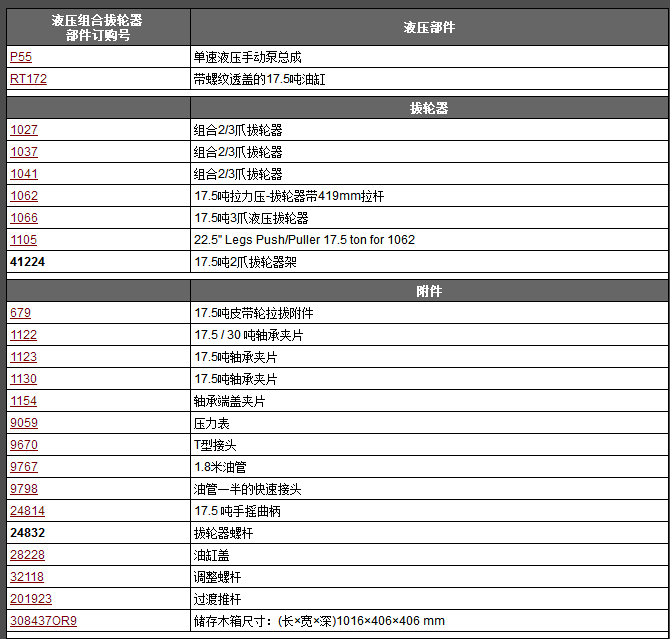
Task: Open the 1062 push-puller link
Action: [x=24, y=196]
